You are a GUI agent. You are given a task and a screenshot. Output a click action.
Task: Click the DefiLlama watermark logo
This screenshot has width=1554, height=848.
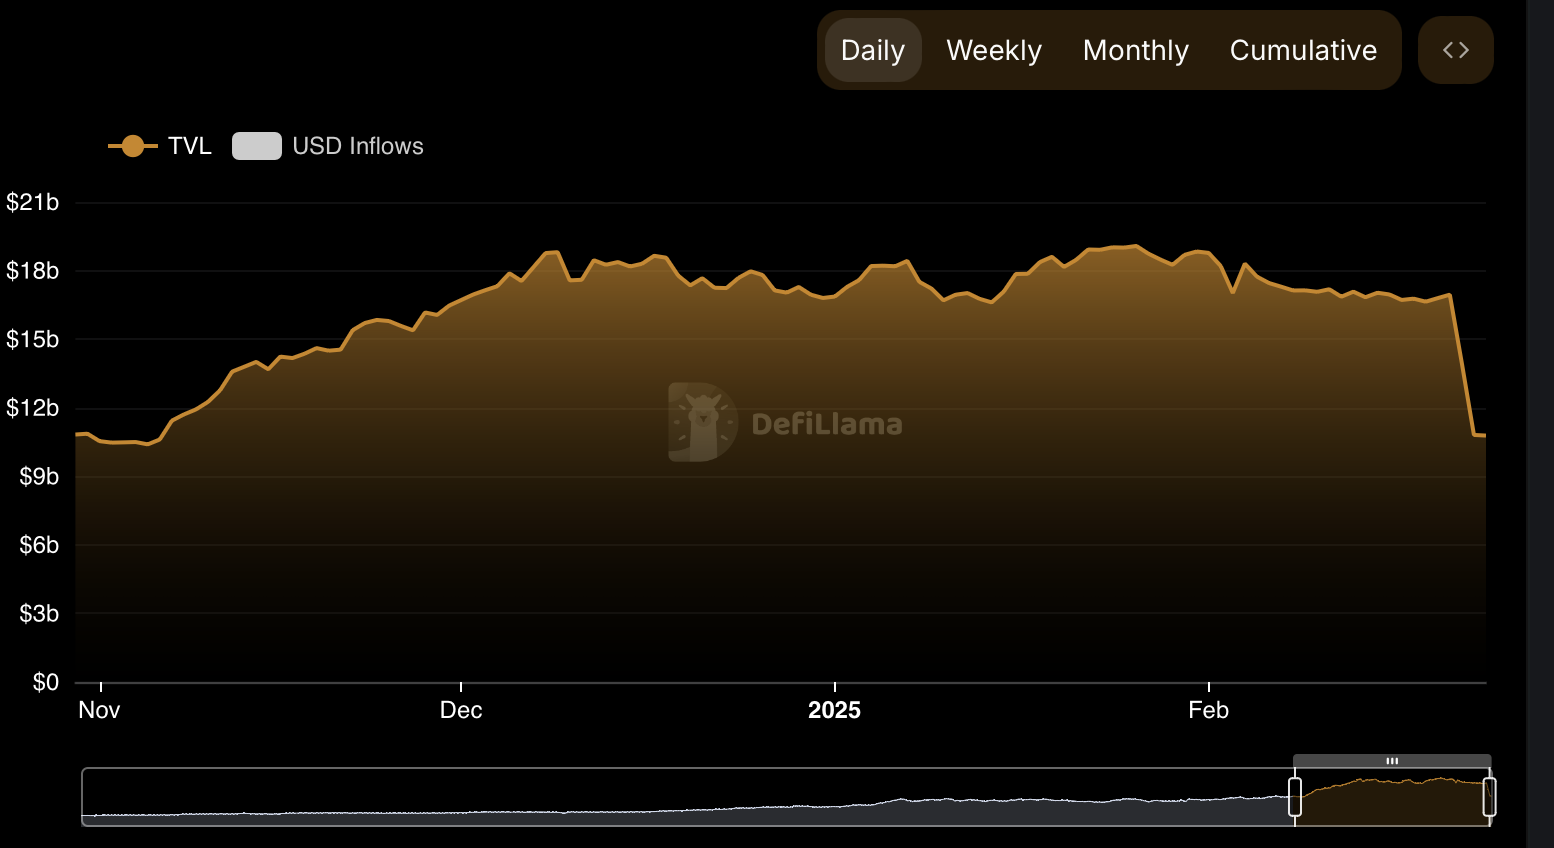tap(702, 422)
